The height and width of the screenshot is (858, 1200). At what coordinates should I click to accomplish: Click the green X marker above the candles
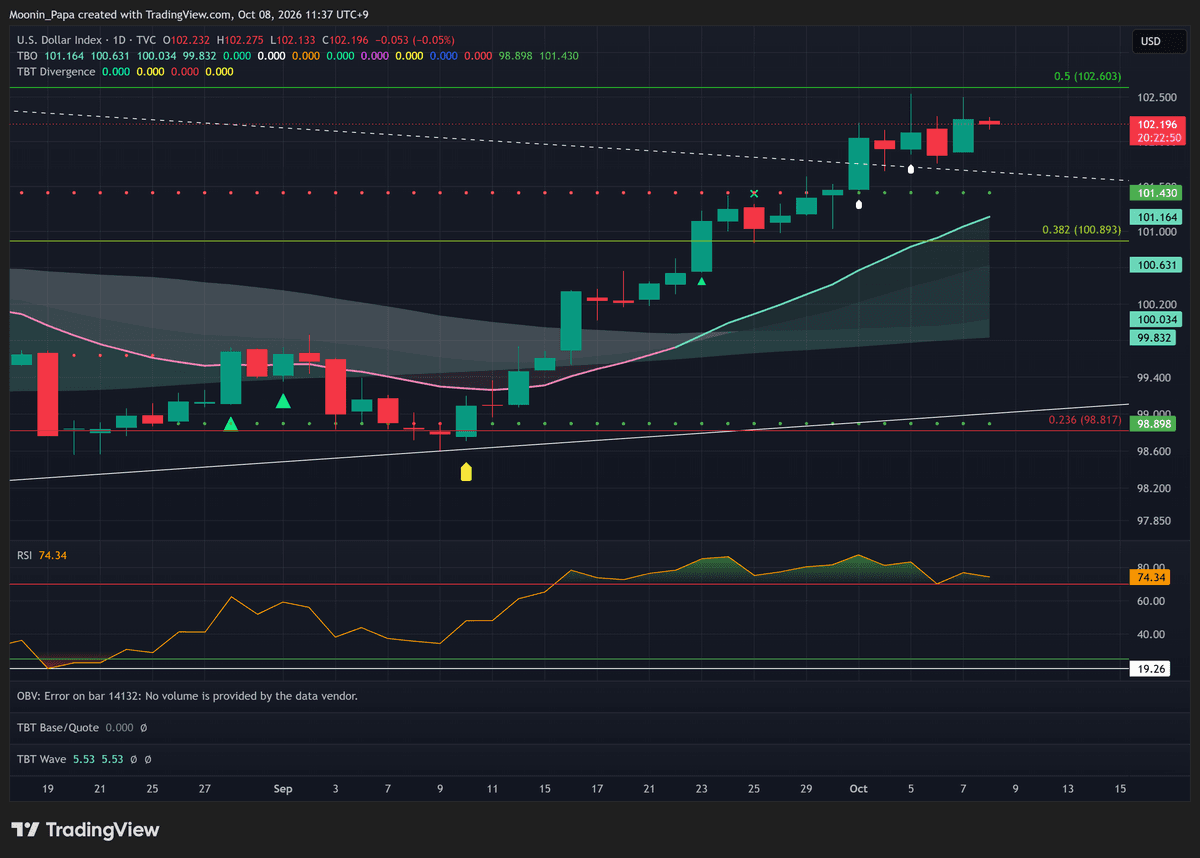[x=754, y=193]
